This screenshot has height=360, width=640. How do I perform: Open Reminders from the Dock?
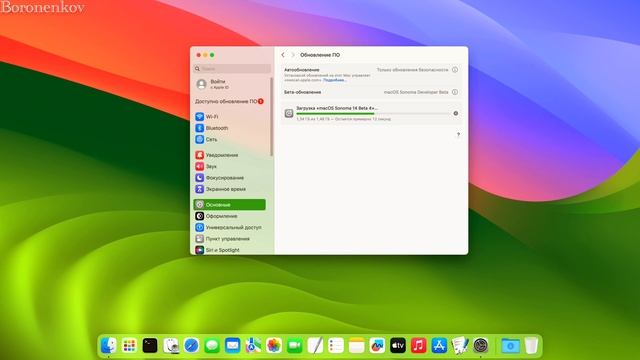336,346
